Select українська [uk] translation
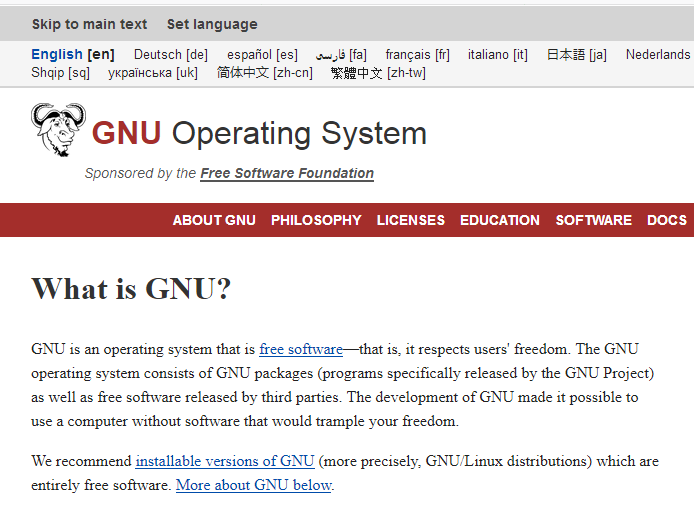The width and height of the screenshot is (694, 527). click(x=153, y=73)
